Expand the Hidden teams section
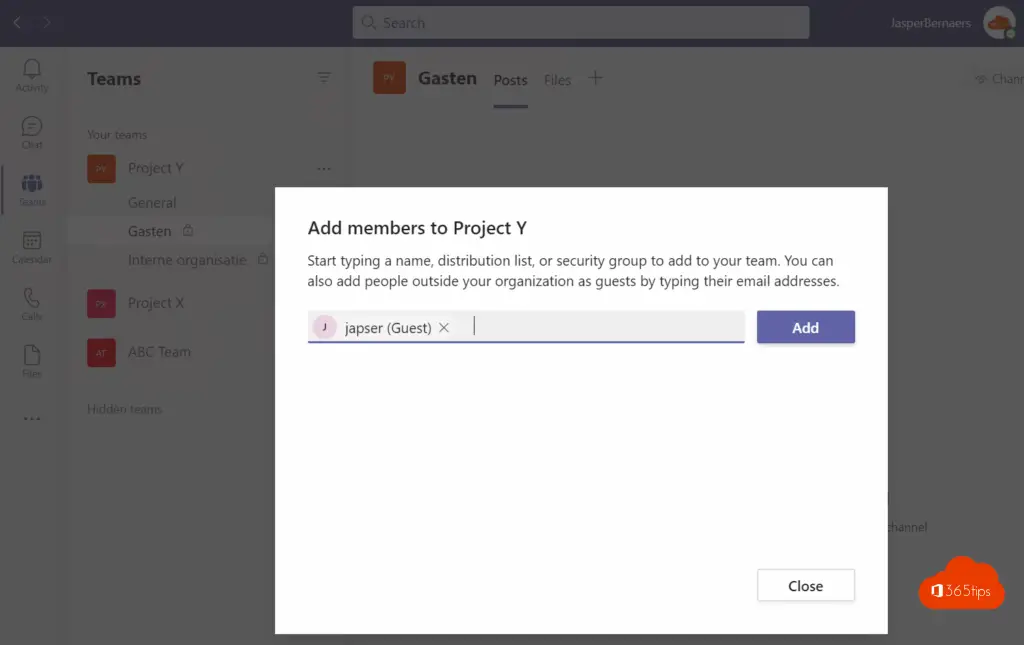 pos(124,409)
